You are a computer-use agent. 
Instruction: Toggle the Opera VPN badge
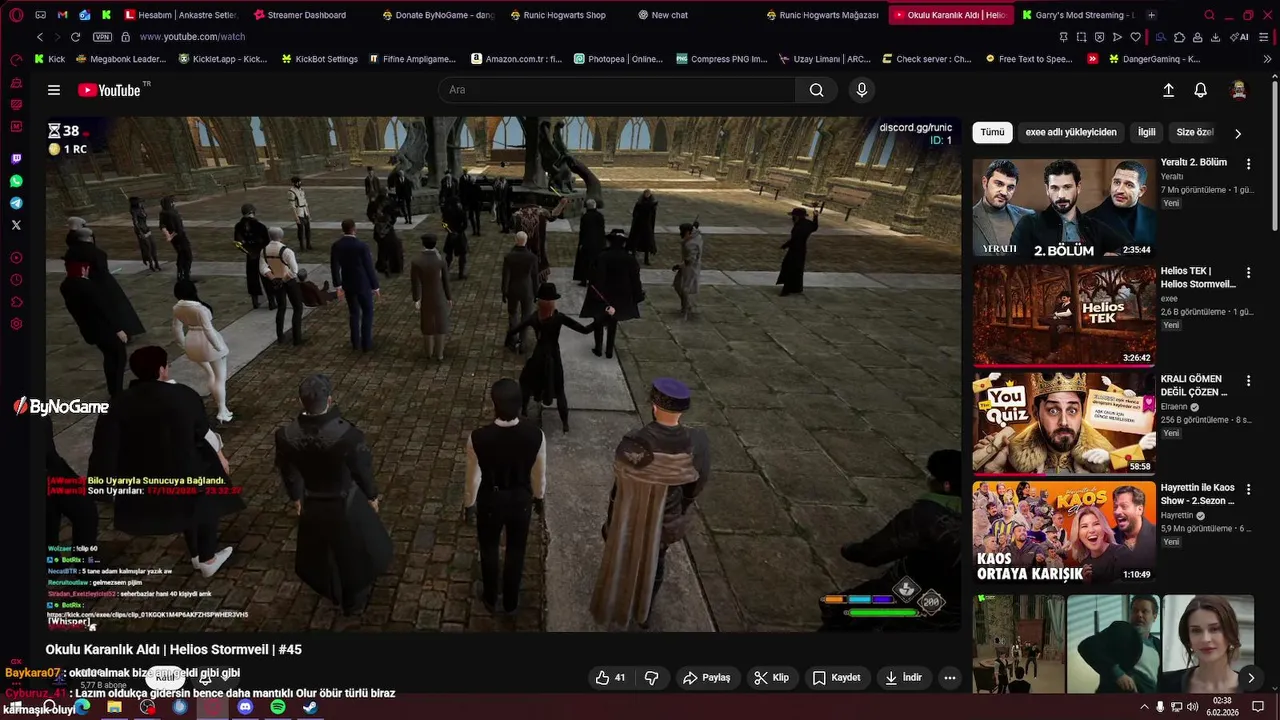click(x=102, y=37)
